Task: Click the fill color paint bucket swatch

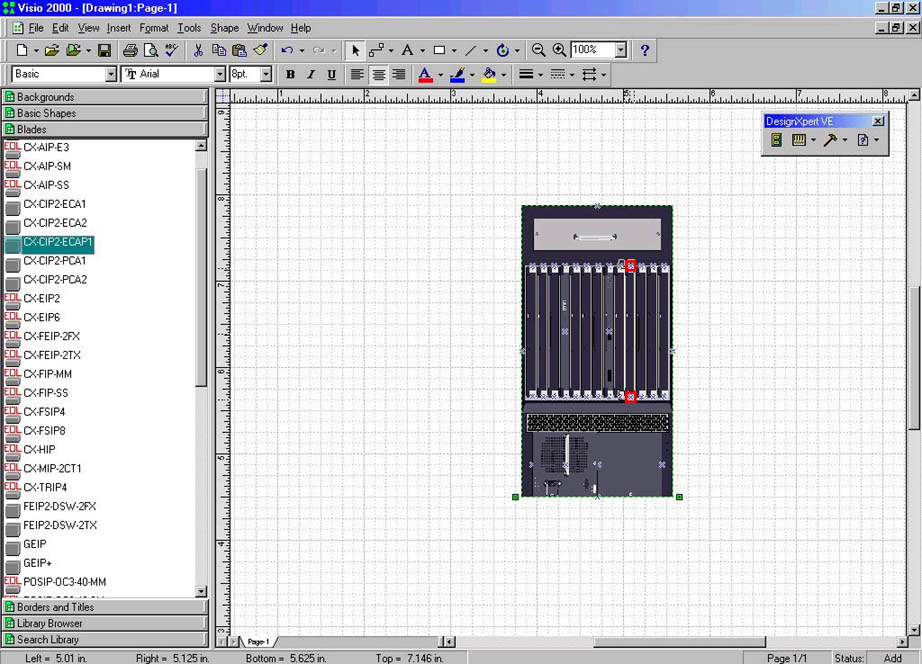Action: [489, 75]
